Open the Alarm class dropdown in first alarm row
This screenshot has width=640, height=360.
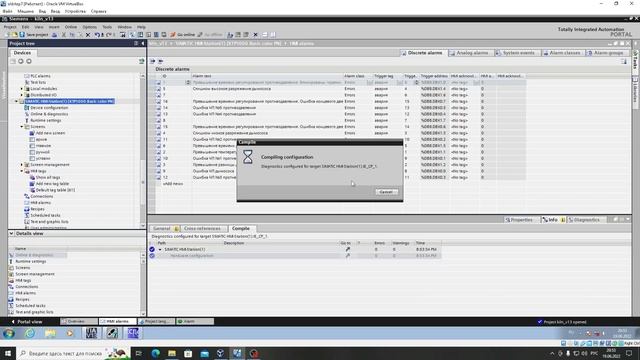click(370, 82)
